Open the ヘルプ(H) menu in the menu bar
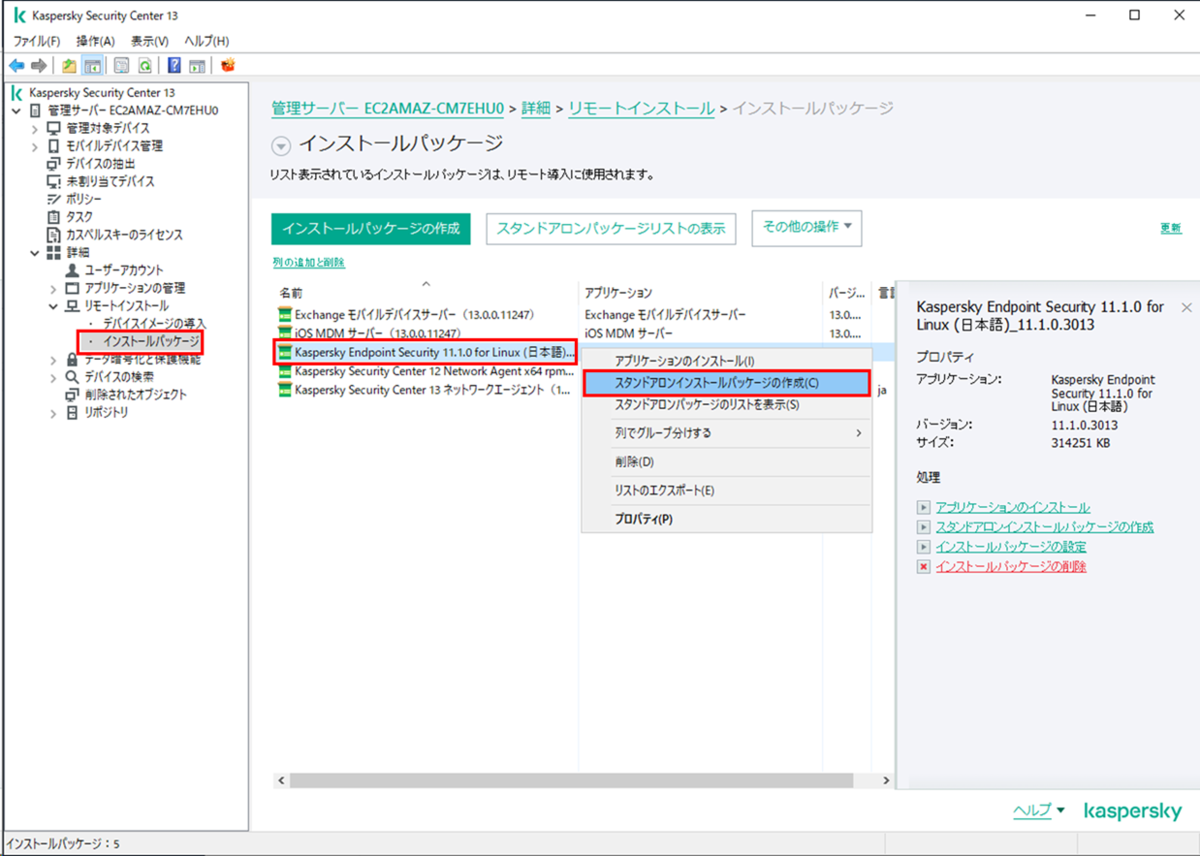 207,41
